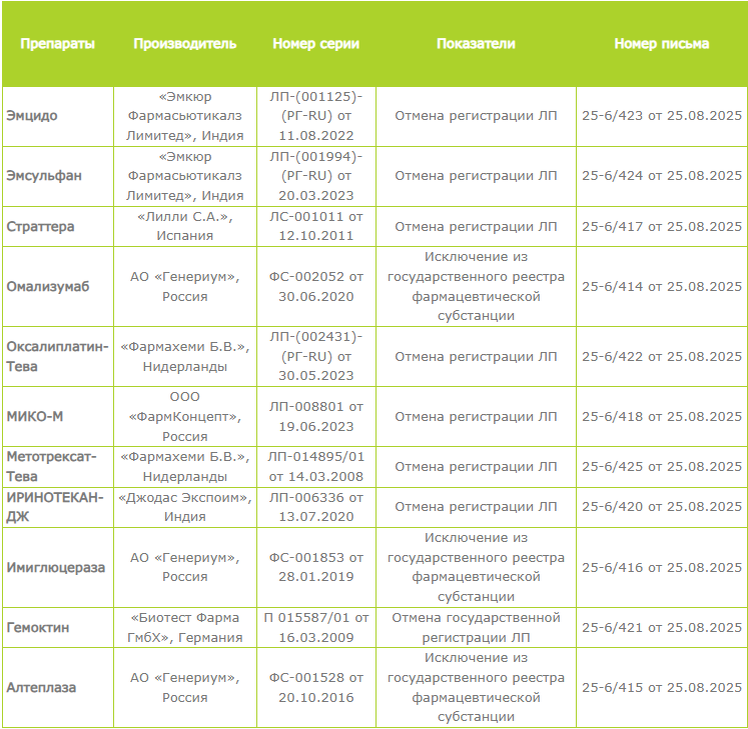Click the Генериум manufacturer in the Омализумаб row
This screenshot has width=748, height=729.
[x=185, y=287]
